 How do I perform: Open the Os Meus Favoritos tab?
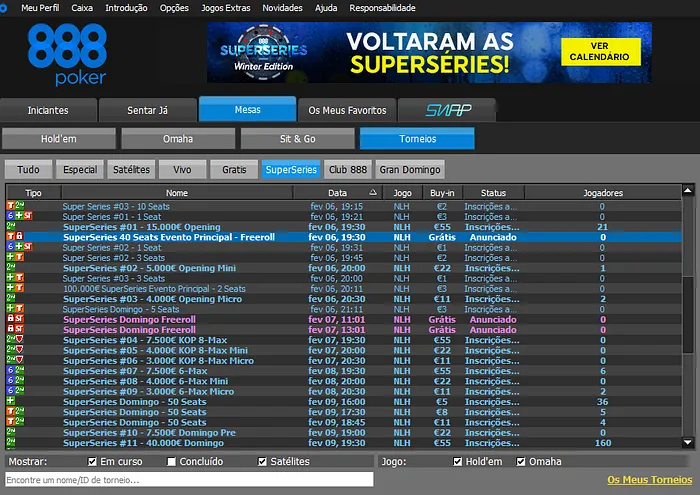point(347,110)
